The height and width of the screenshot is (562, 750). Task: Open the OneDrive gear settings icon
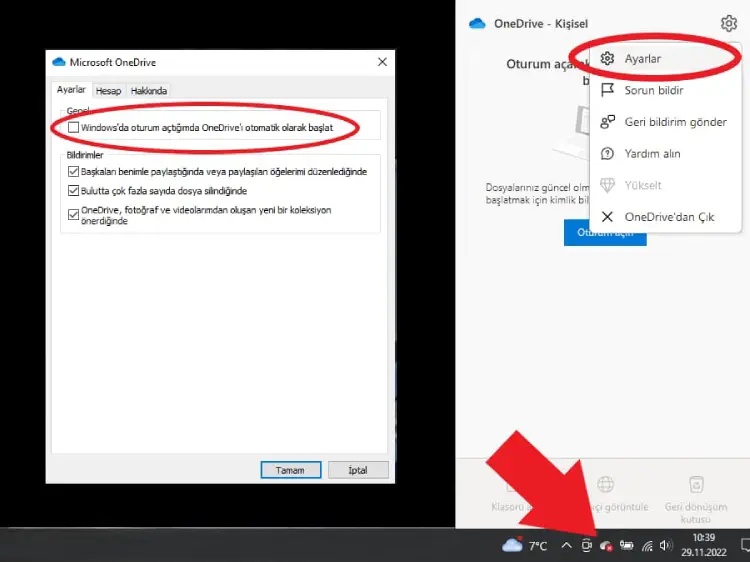pos(728,23)
